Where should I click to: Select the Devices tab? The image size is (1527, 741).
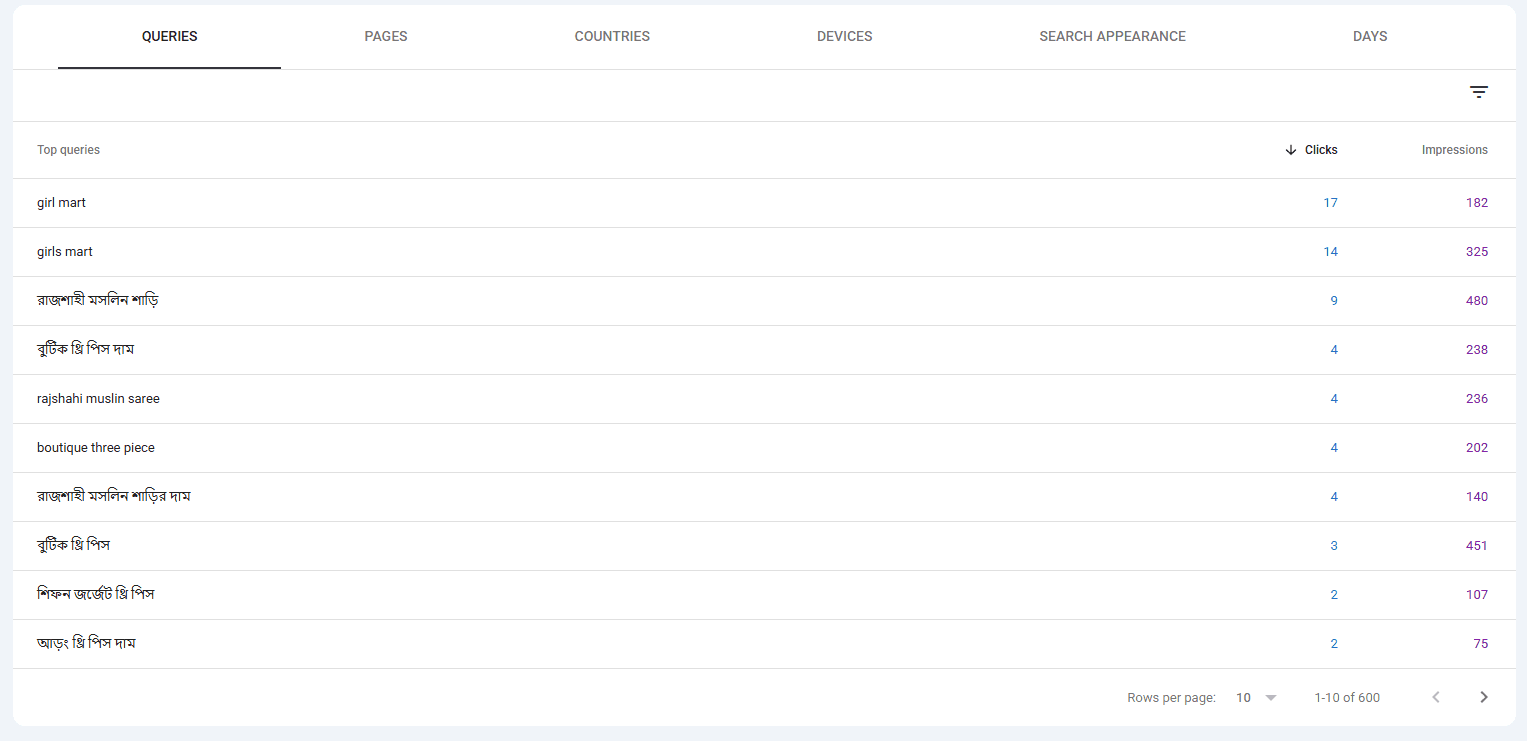[x=845, y=37]
